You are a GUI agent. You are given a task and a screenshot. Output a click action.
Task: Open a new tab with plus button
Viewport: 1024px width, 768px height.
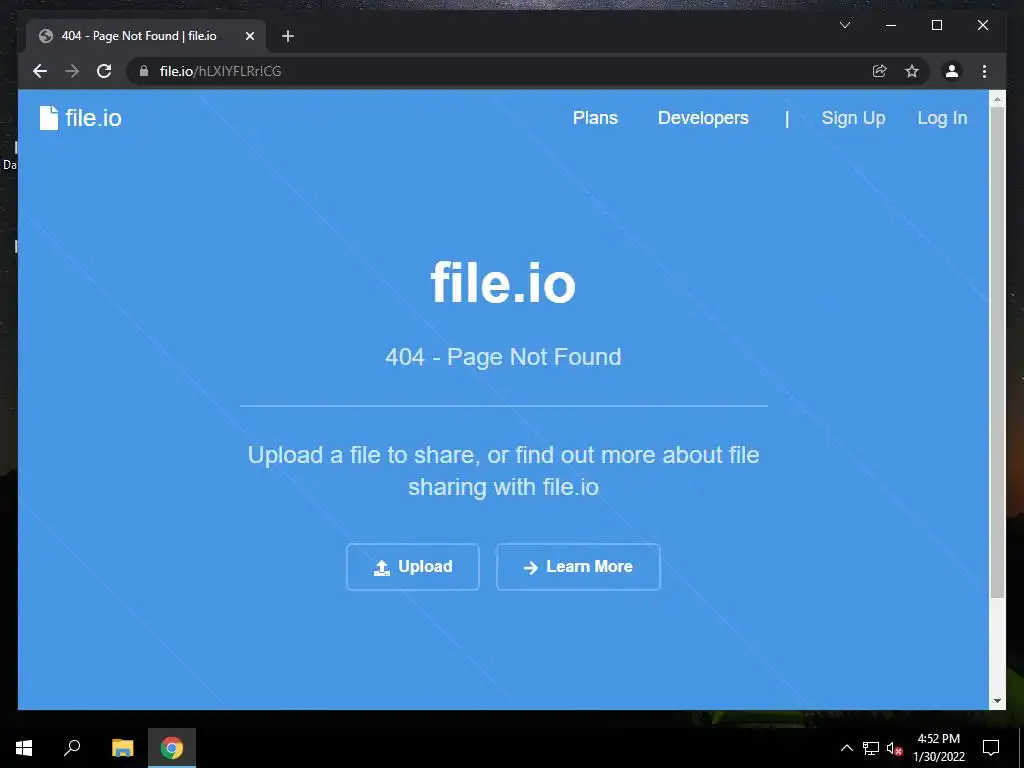(x=288, y=36)
